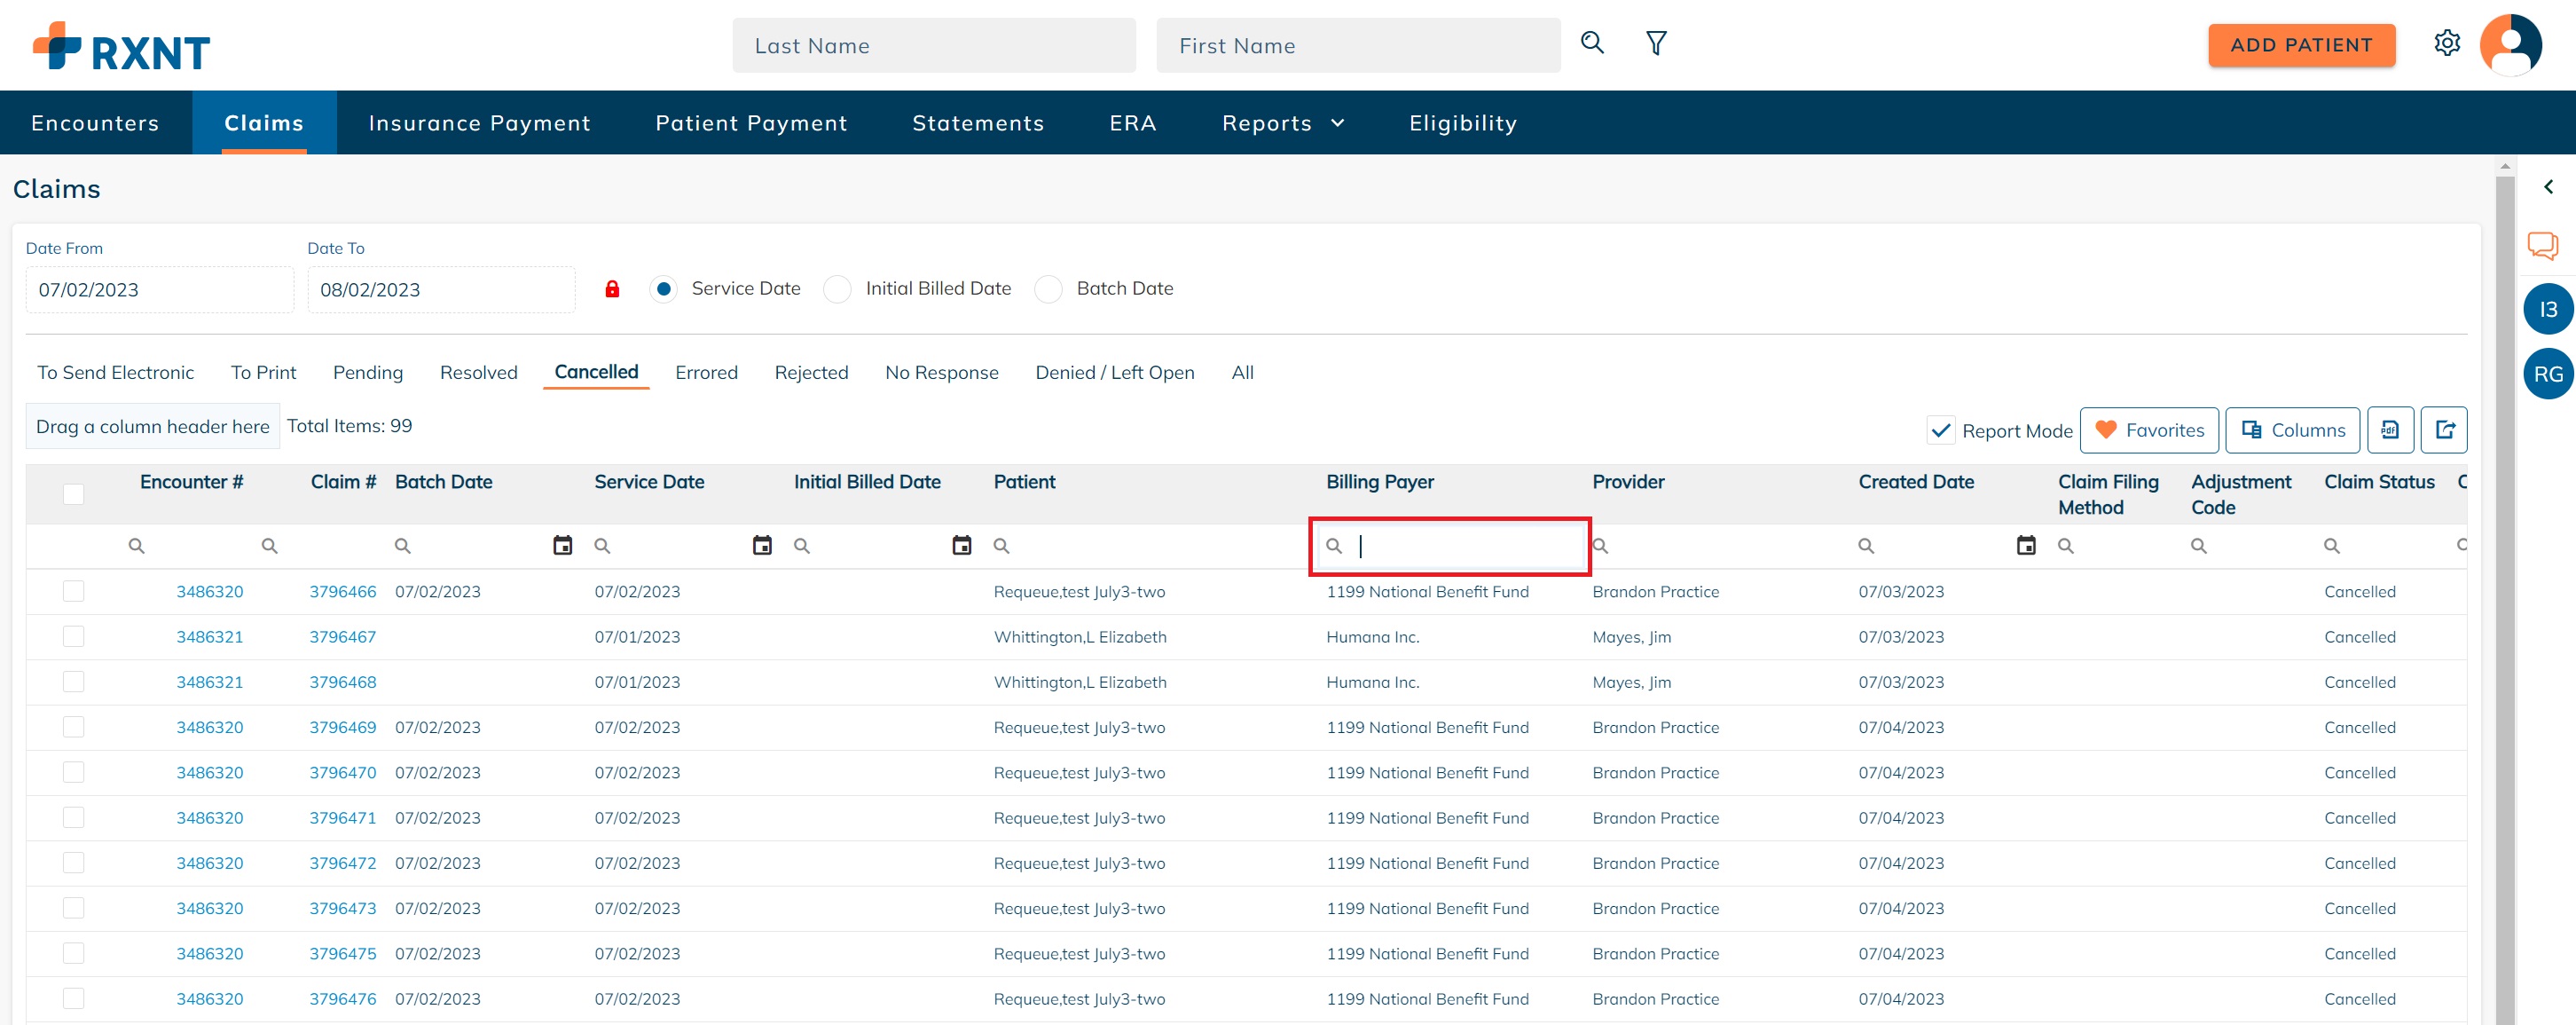This screenshot has width=2576, height=1025.
Task: Switch to the ERA tab
Action: coord(1133,123)
